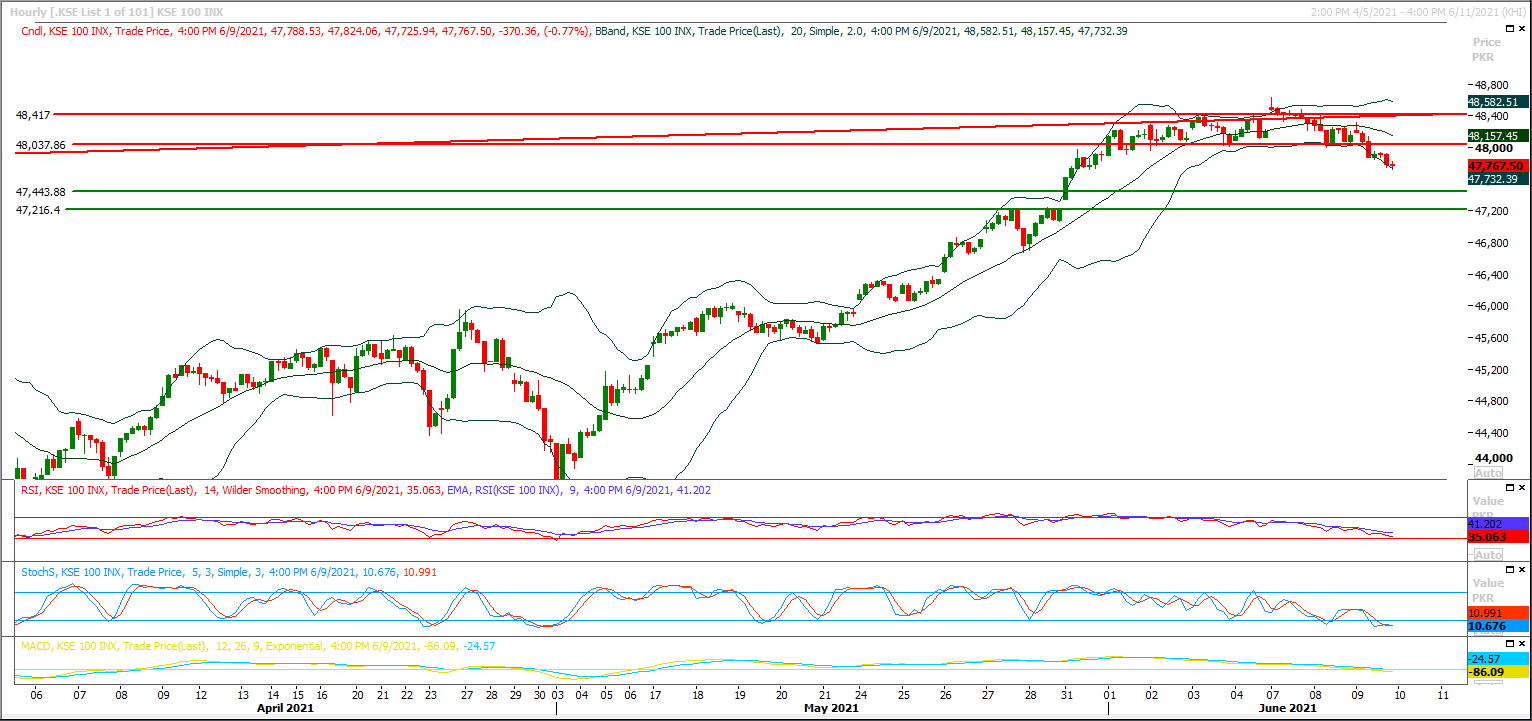
Task: Maximize the MACD indicator pane
Action: click(x=1510, y=644)
